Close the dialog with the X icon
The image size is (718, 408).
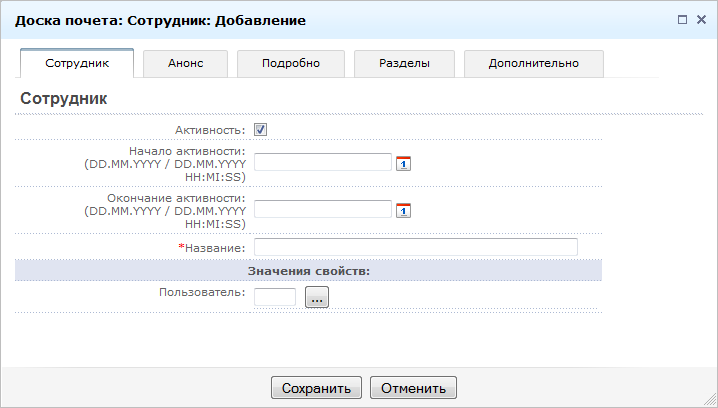tap(701, 19)
